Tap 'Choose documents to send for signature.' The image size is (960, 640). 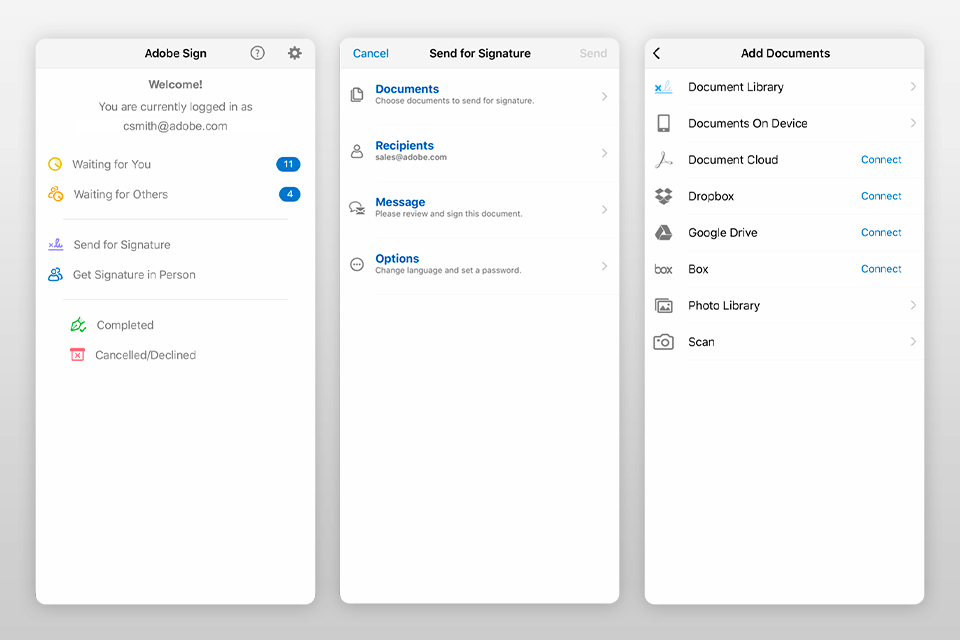pos(455,101)
